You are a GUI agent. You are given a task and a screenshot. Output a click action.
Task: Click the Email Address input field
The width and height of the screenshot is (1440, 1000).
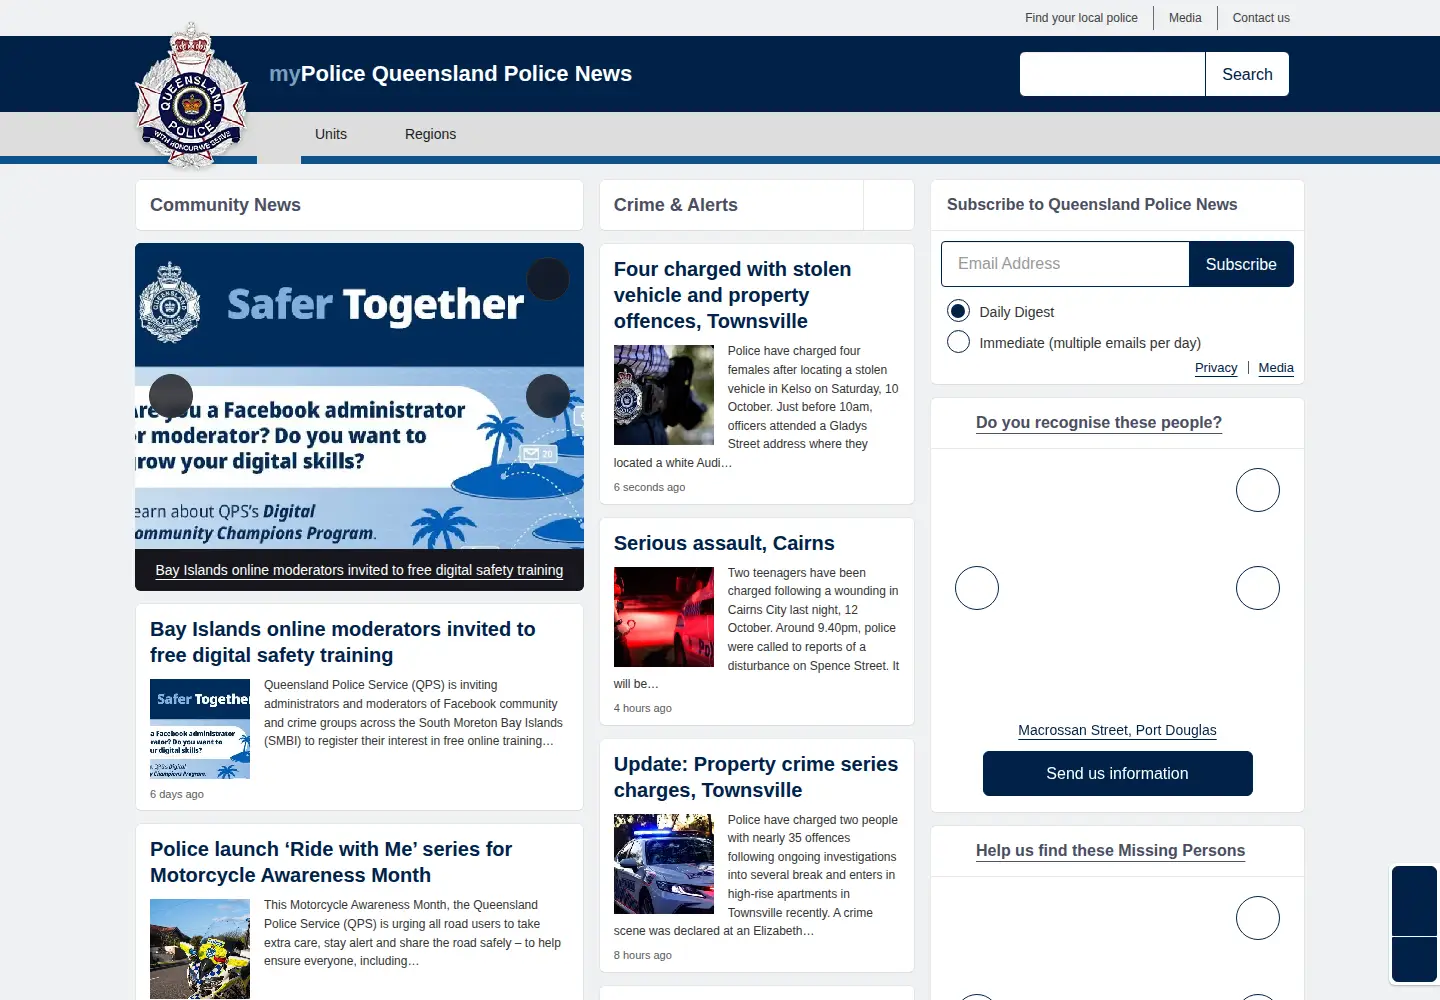(1065, 264)
